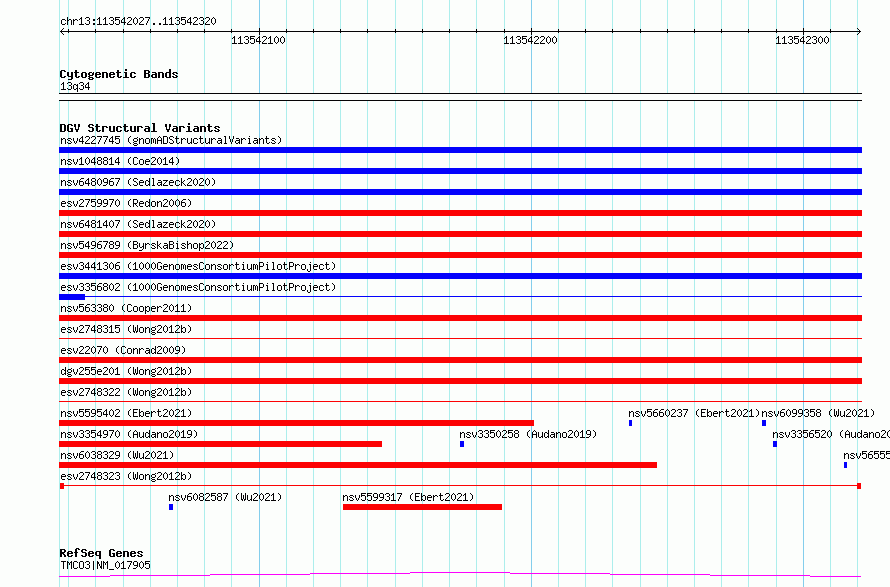The image size is (890, 587).
Task: Open variant nsv1048814 (Coe2014) label
Action: (x=120, y=161)
